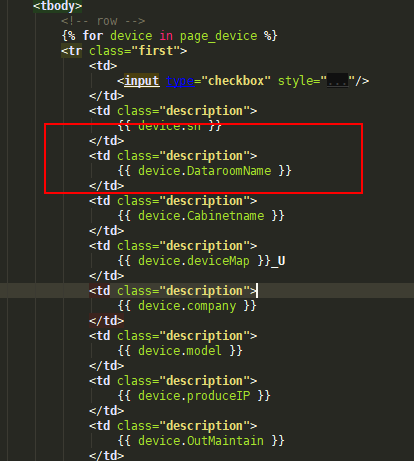
Task: Click the device.OutMaintain template variable
Action: pos(201,441)
